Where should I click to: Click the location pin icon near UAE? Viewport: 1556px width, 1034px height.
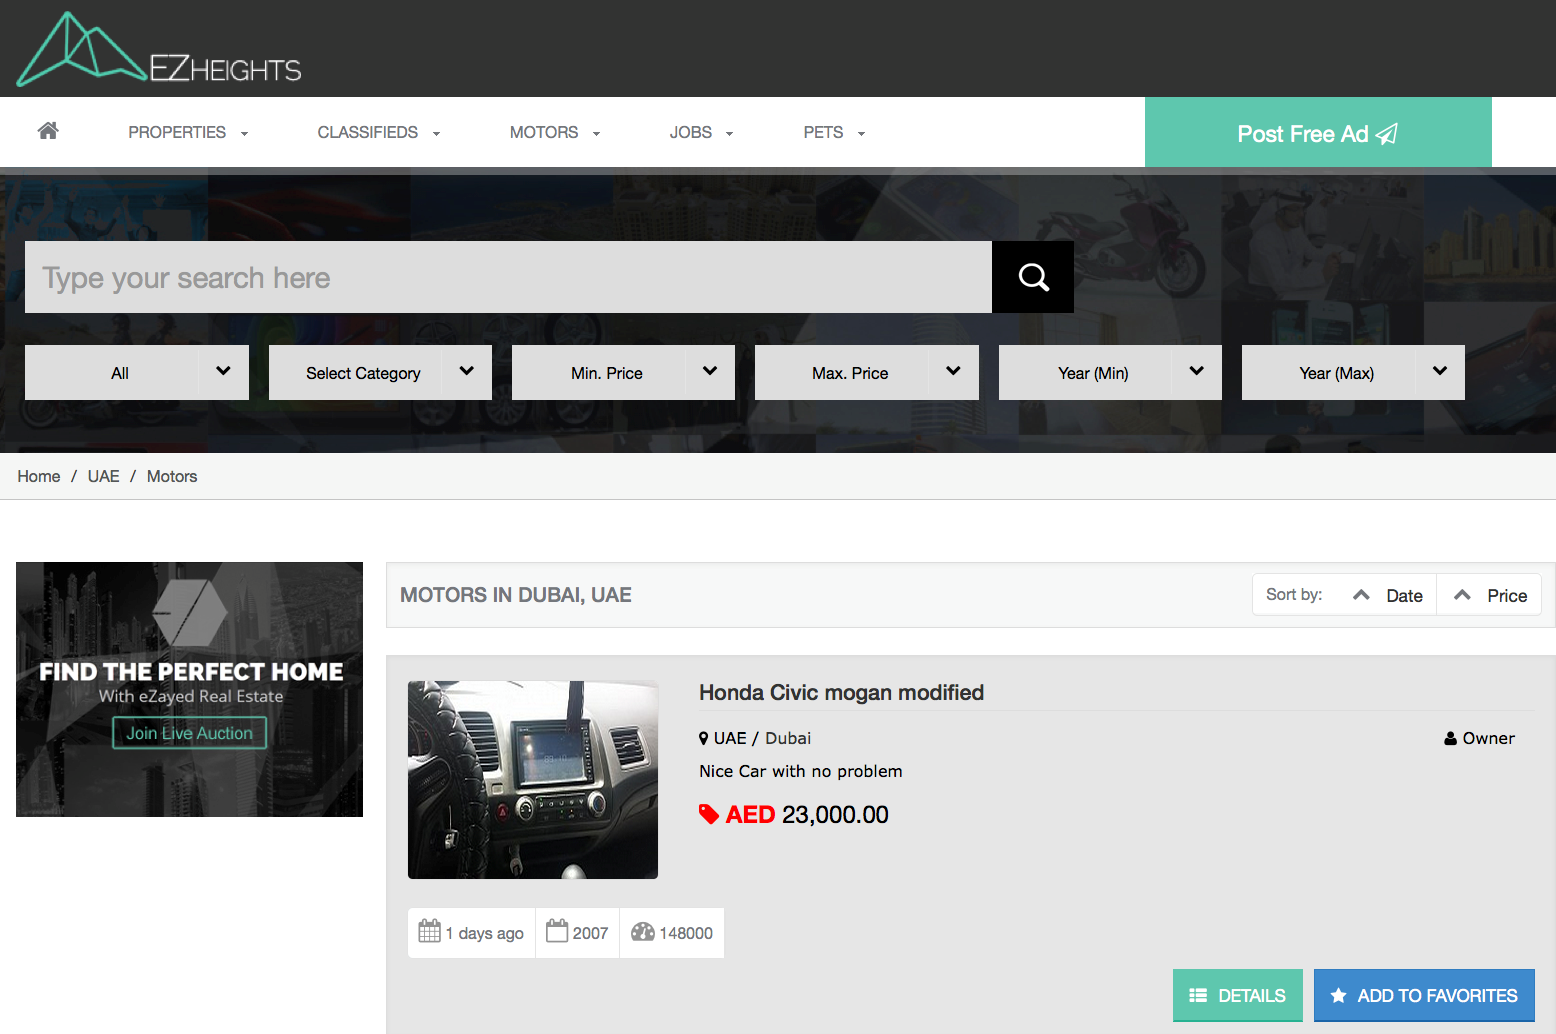coord(703,738)
